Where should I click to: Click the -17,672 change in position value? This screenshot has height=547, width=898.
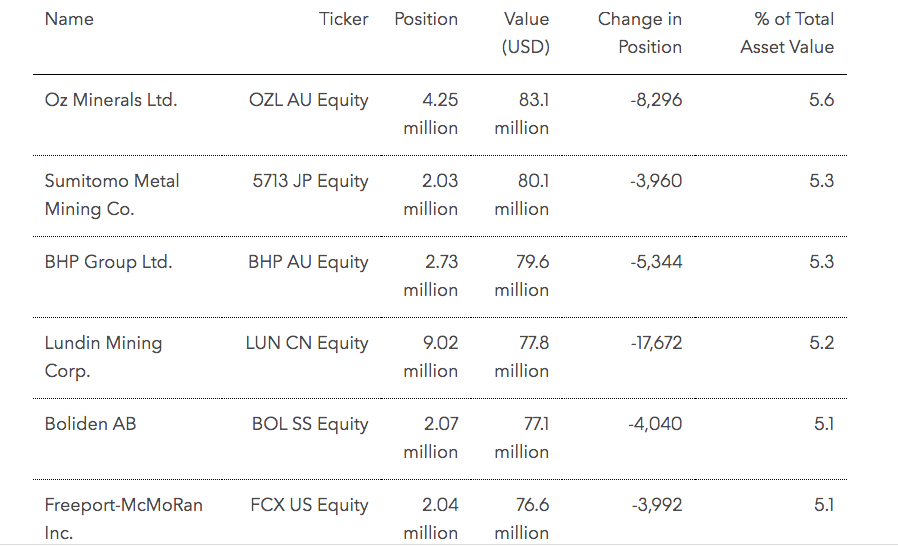(656, 343)
